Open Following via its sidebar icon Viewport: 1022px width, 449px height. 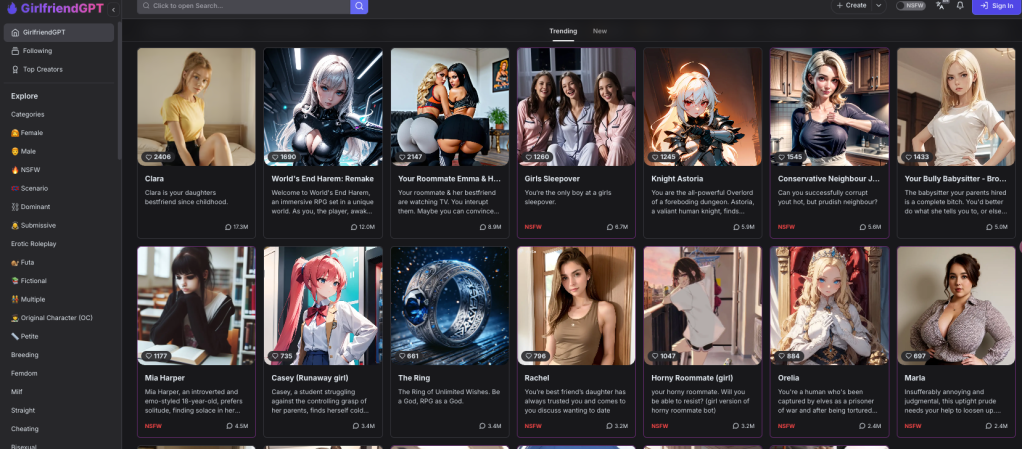click(15, 51)
